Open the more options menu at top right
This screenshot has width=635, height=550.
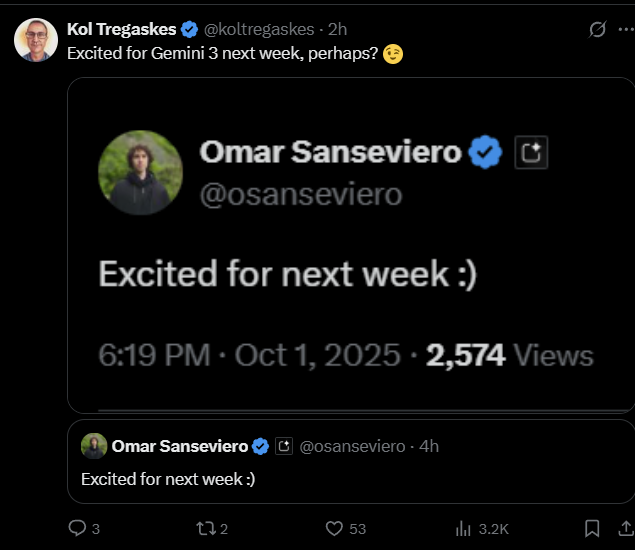point(627,30)
